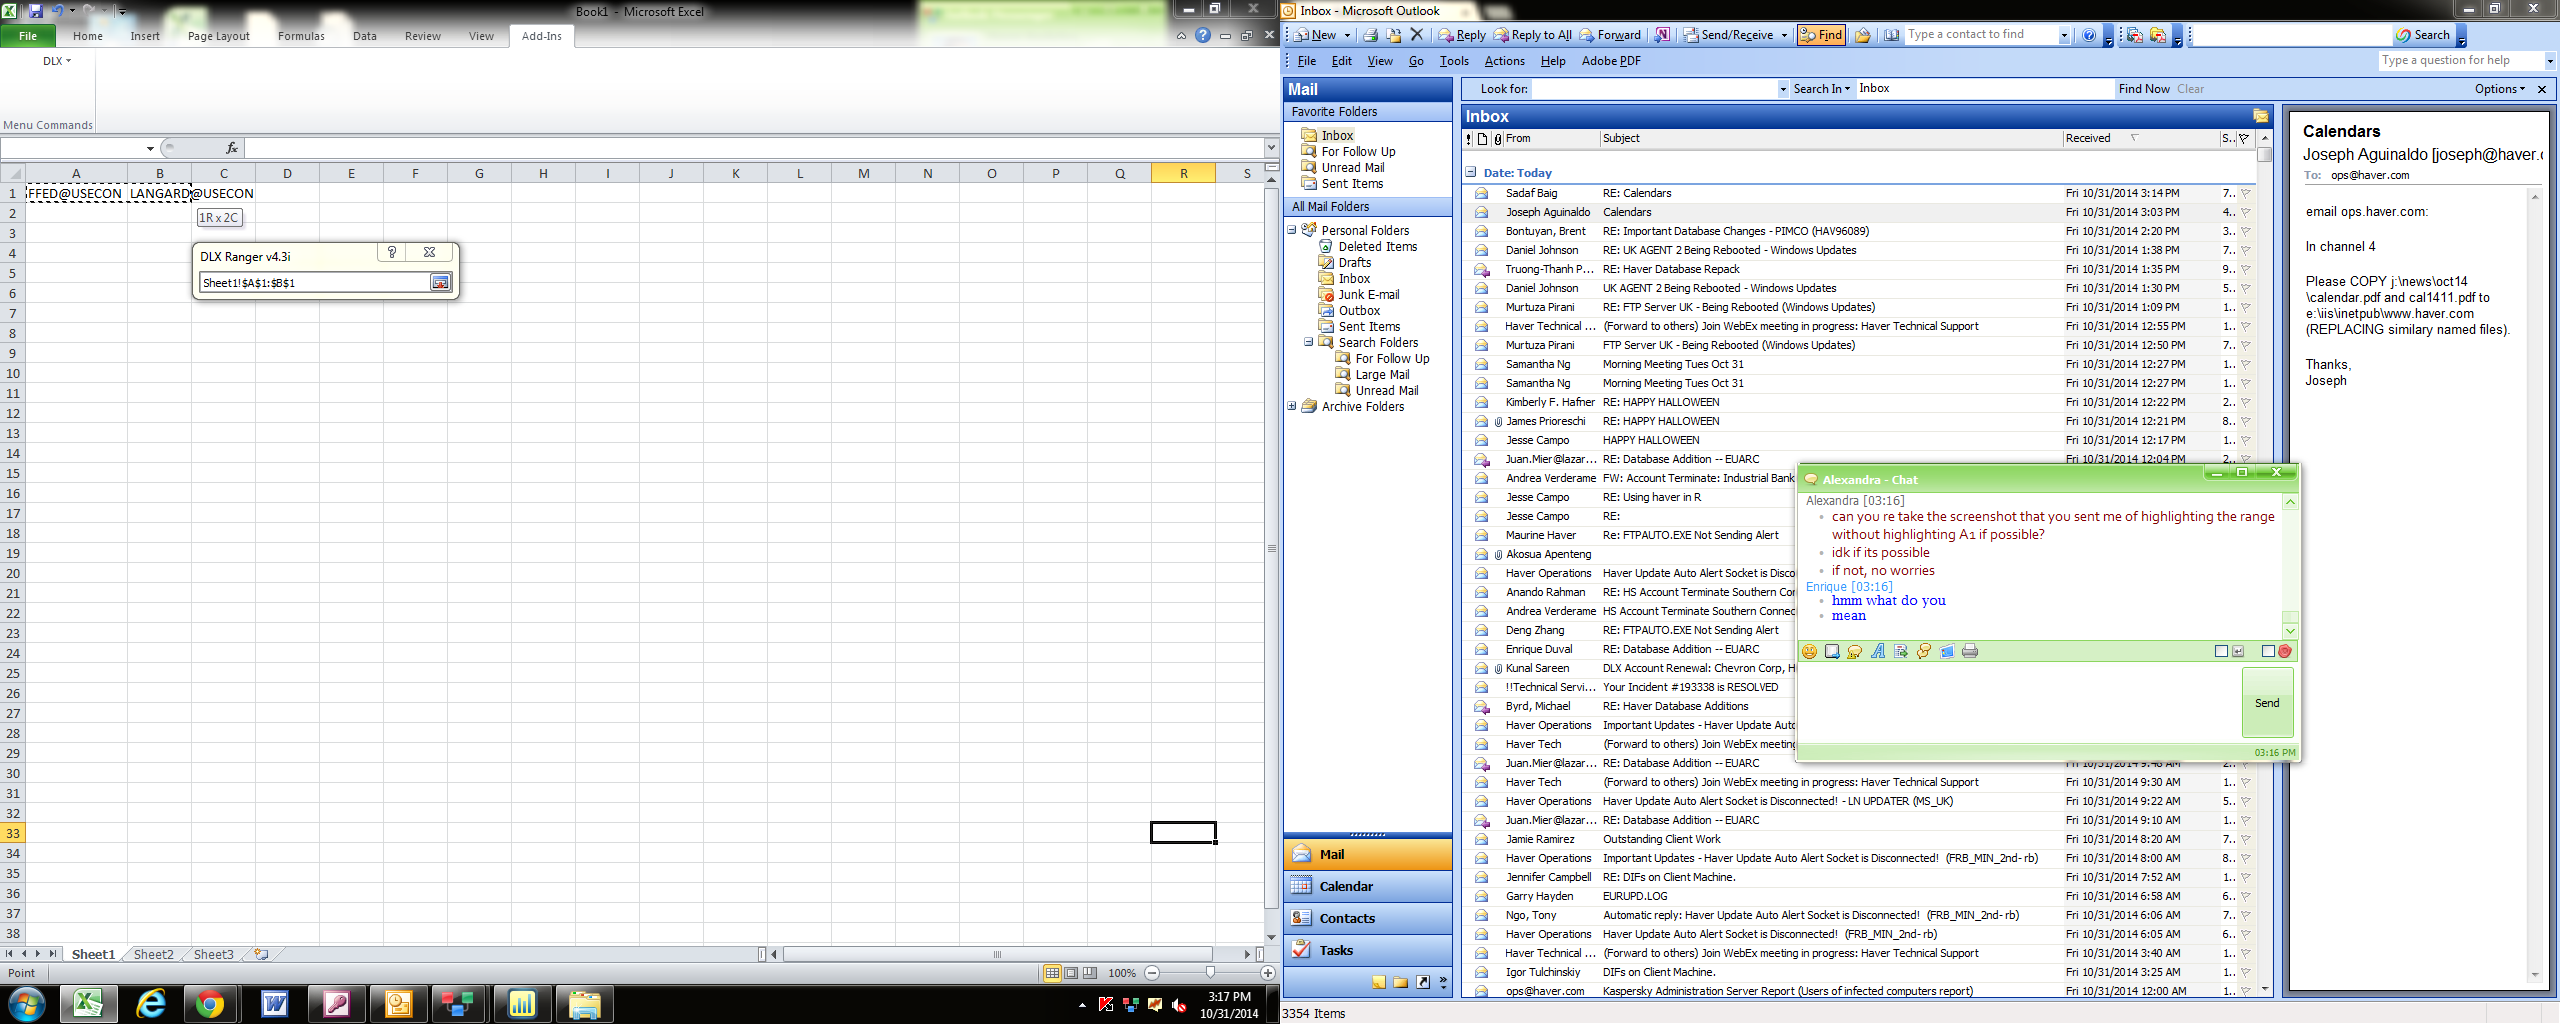Viewport: 2560px width, 1024px height.
Task: Click the help question mark in DLX Ranger dialog
Action: coord(392,253)
